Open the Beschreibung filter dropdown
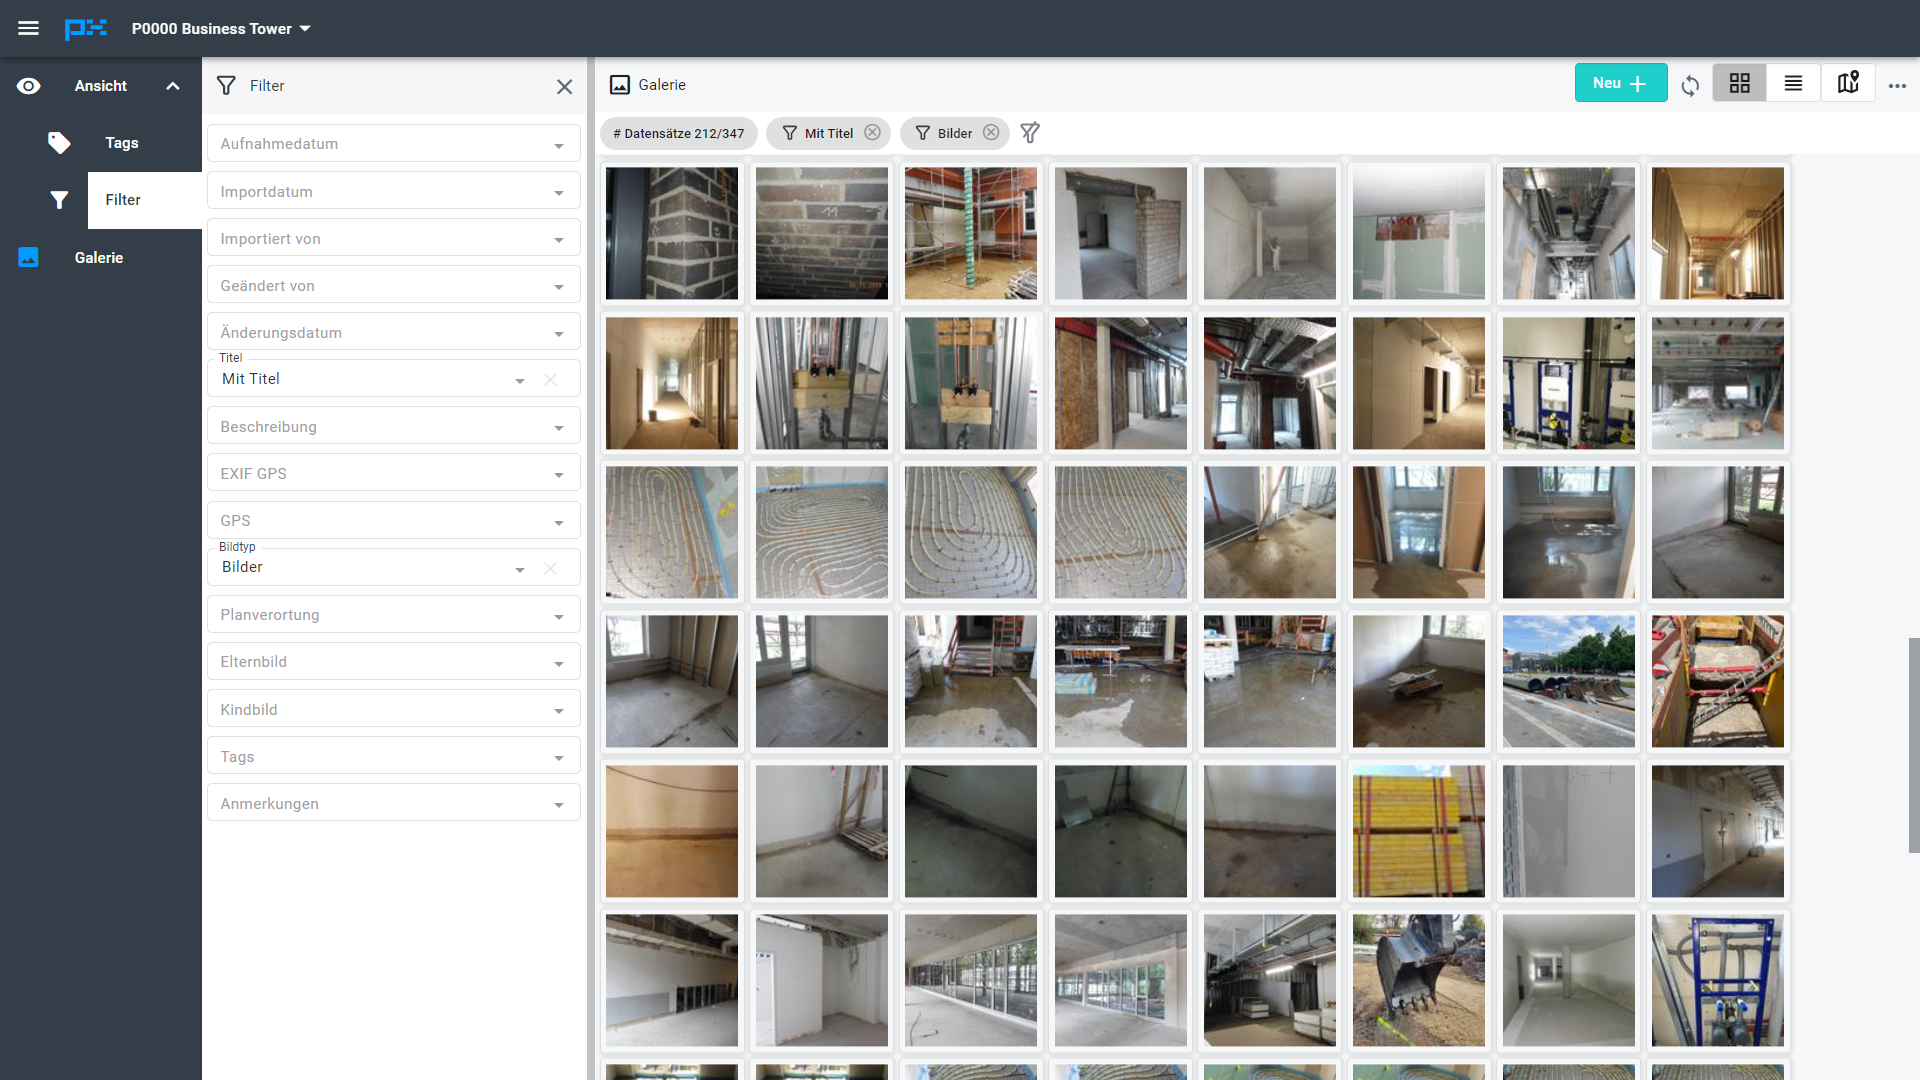This screenshot has width=1920, height=1080. tap(394, 427)
